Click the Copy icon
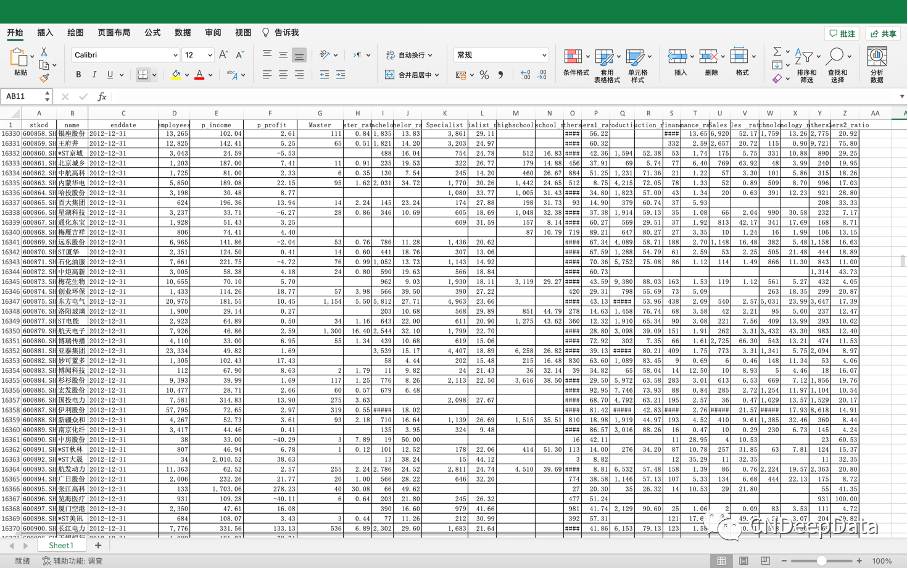908x568 pixels. click(44, 65)
